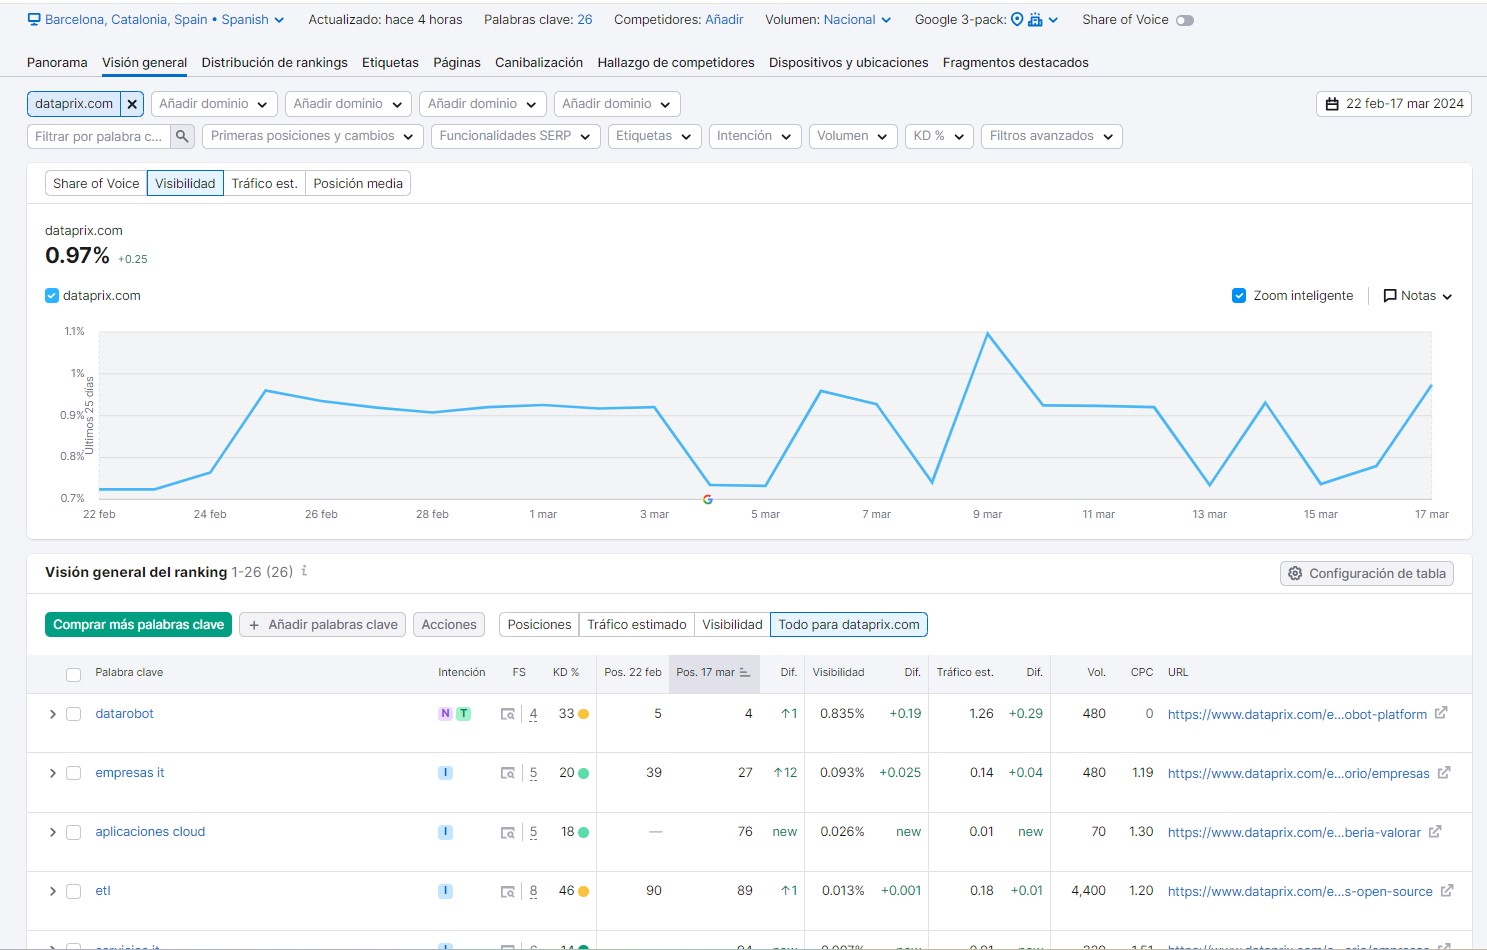
Task: Expand the datarobot keyword row
Action: coord(53,714)
